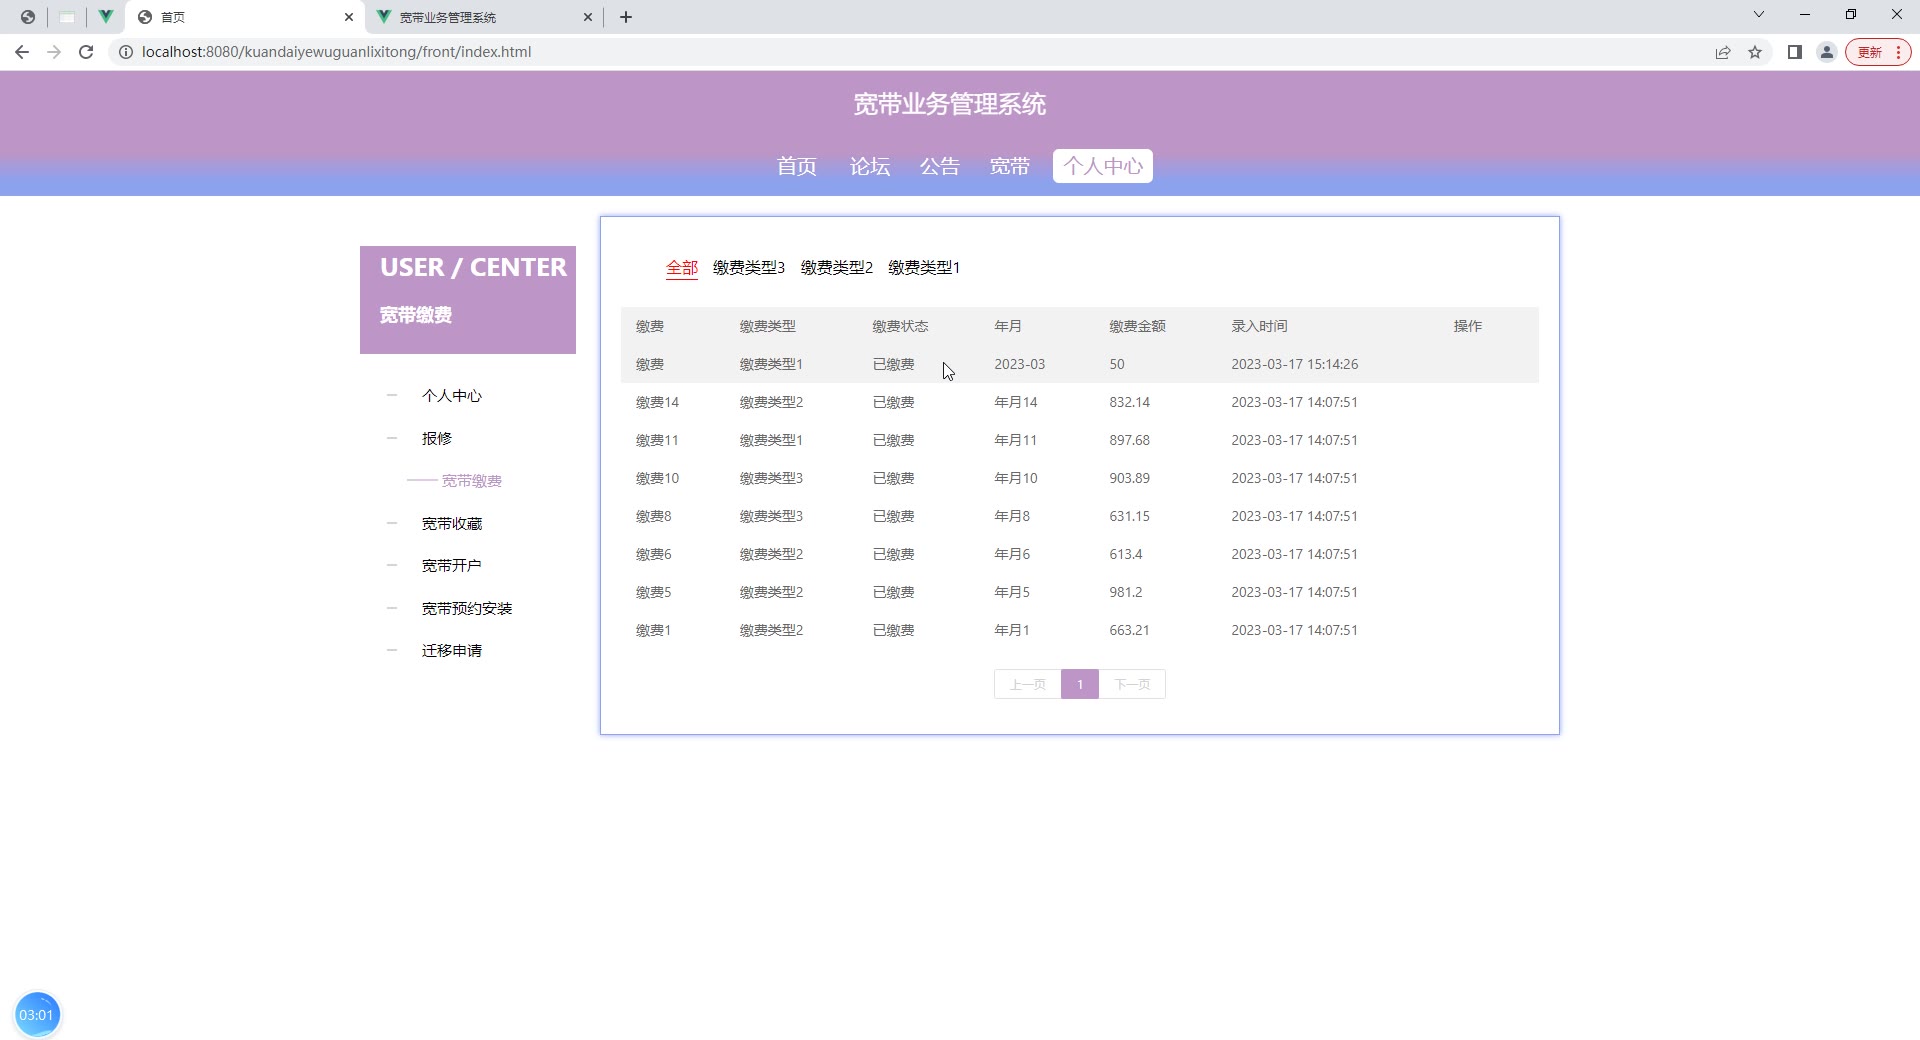
Task: Click the address bar URL field
Action: pyautogui.click(x=900, y=52)
